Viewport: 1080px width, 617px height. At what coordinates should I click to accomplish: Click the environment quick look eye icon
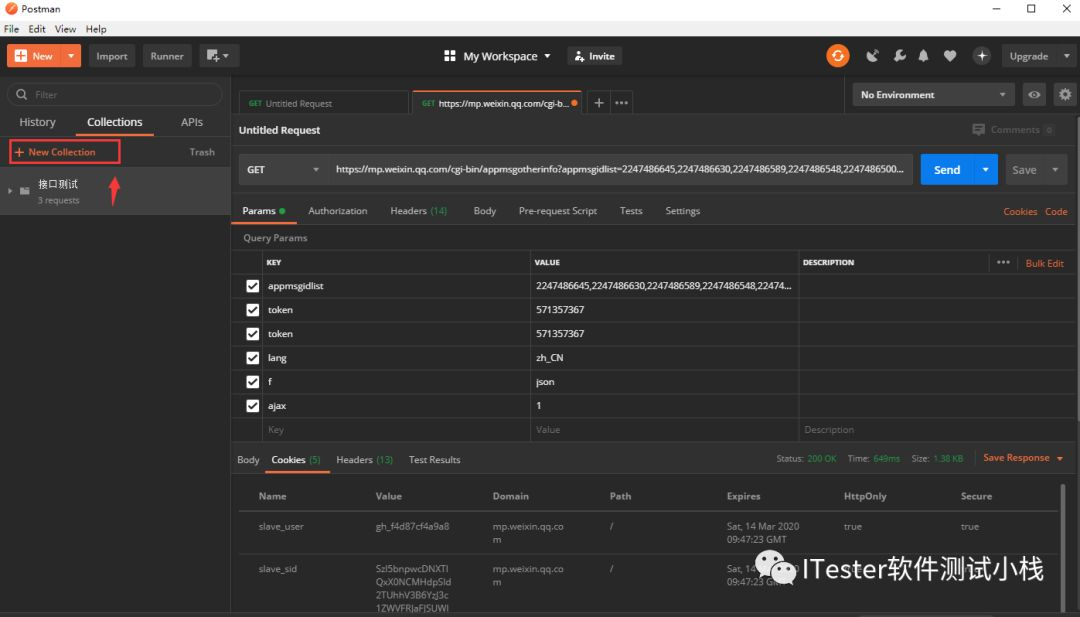pos(1035,95)
